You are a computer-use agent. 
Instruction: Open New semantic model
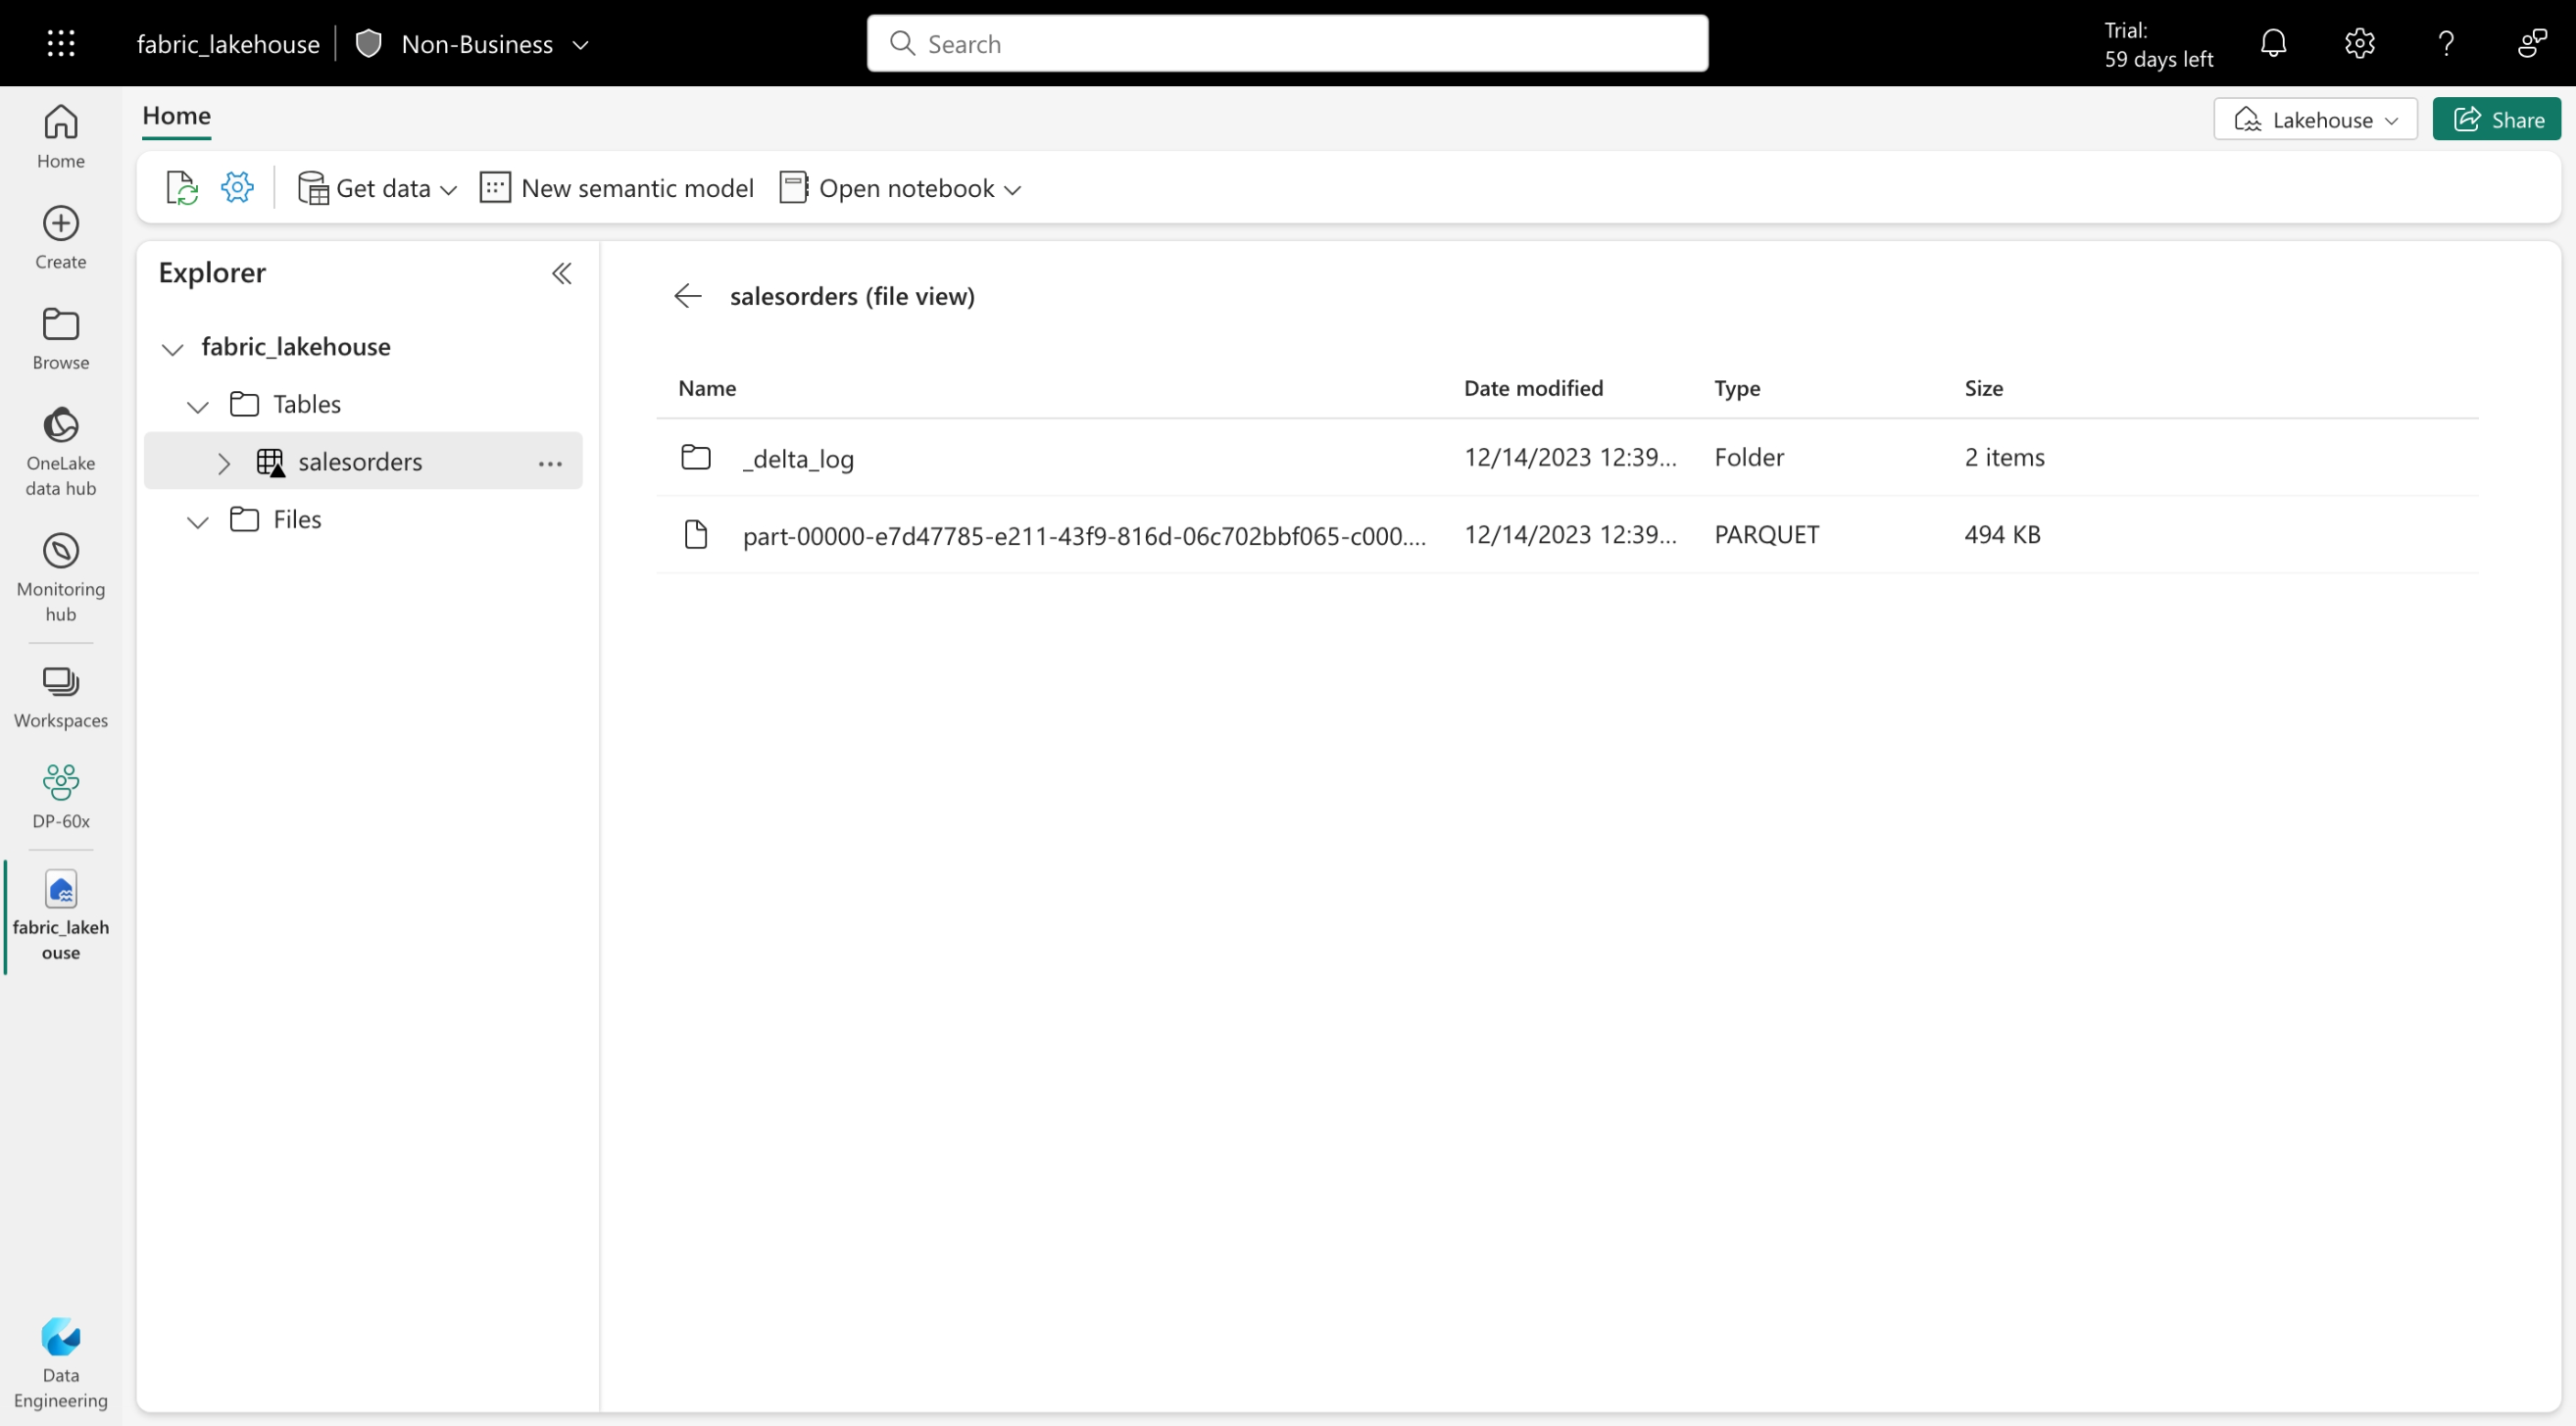pyautogui.click(x=617, y=186)
